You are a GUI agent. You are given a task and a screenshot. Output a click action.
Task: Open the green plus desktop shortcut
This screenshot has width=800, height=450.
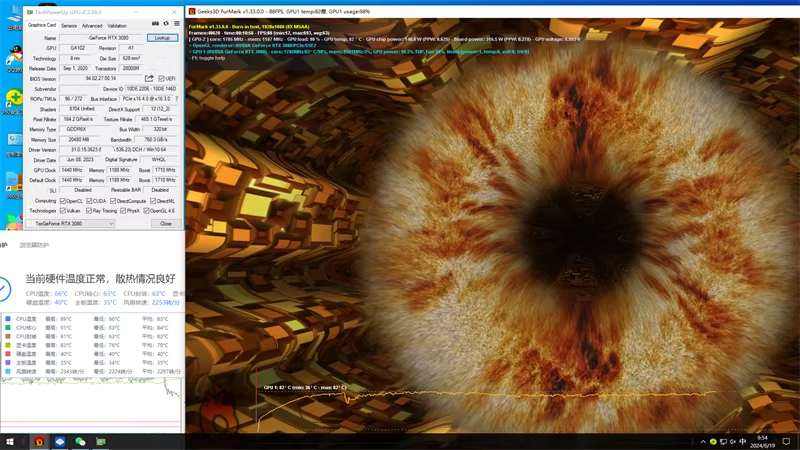14,100
